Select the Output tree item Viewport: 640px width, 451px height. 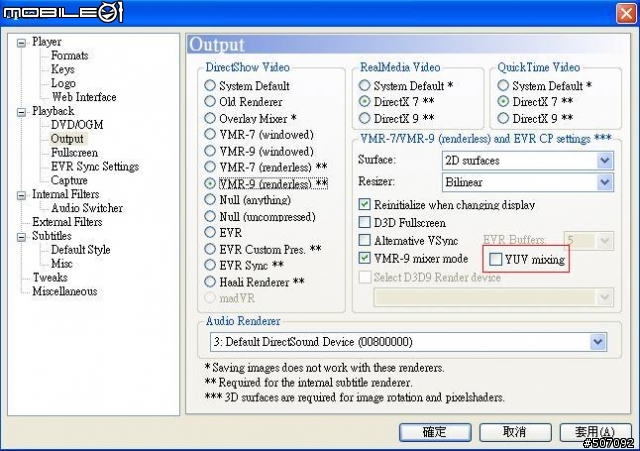(x=67, y=139)
